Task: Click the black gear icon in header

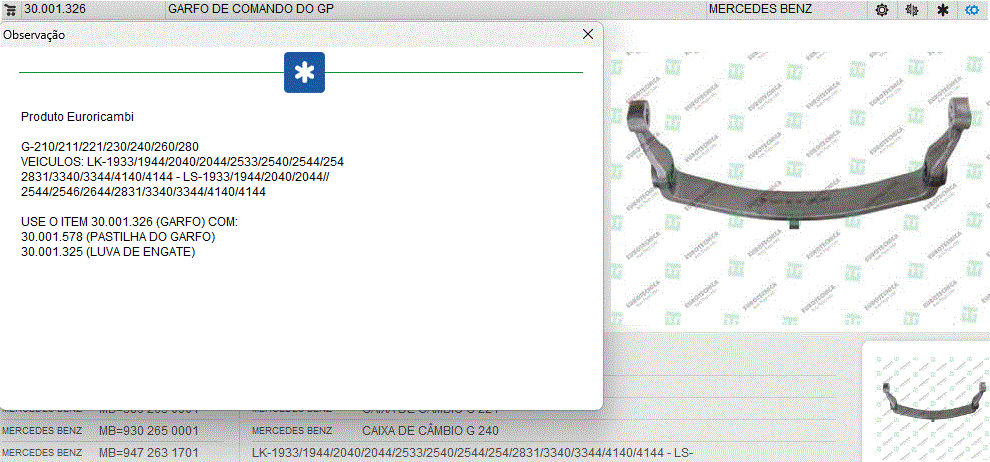Action: click(882, 9)
